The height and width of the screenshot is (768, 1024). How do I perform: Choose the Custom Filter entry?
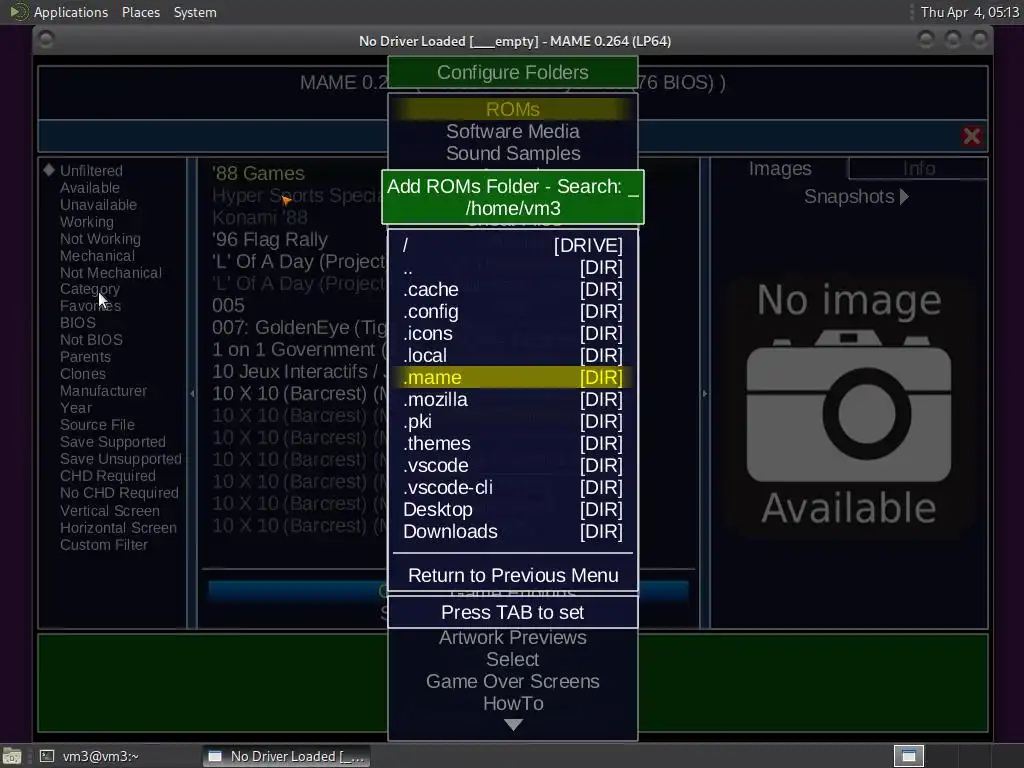pos(103,545)
